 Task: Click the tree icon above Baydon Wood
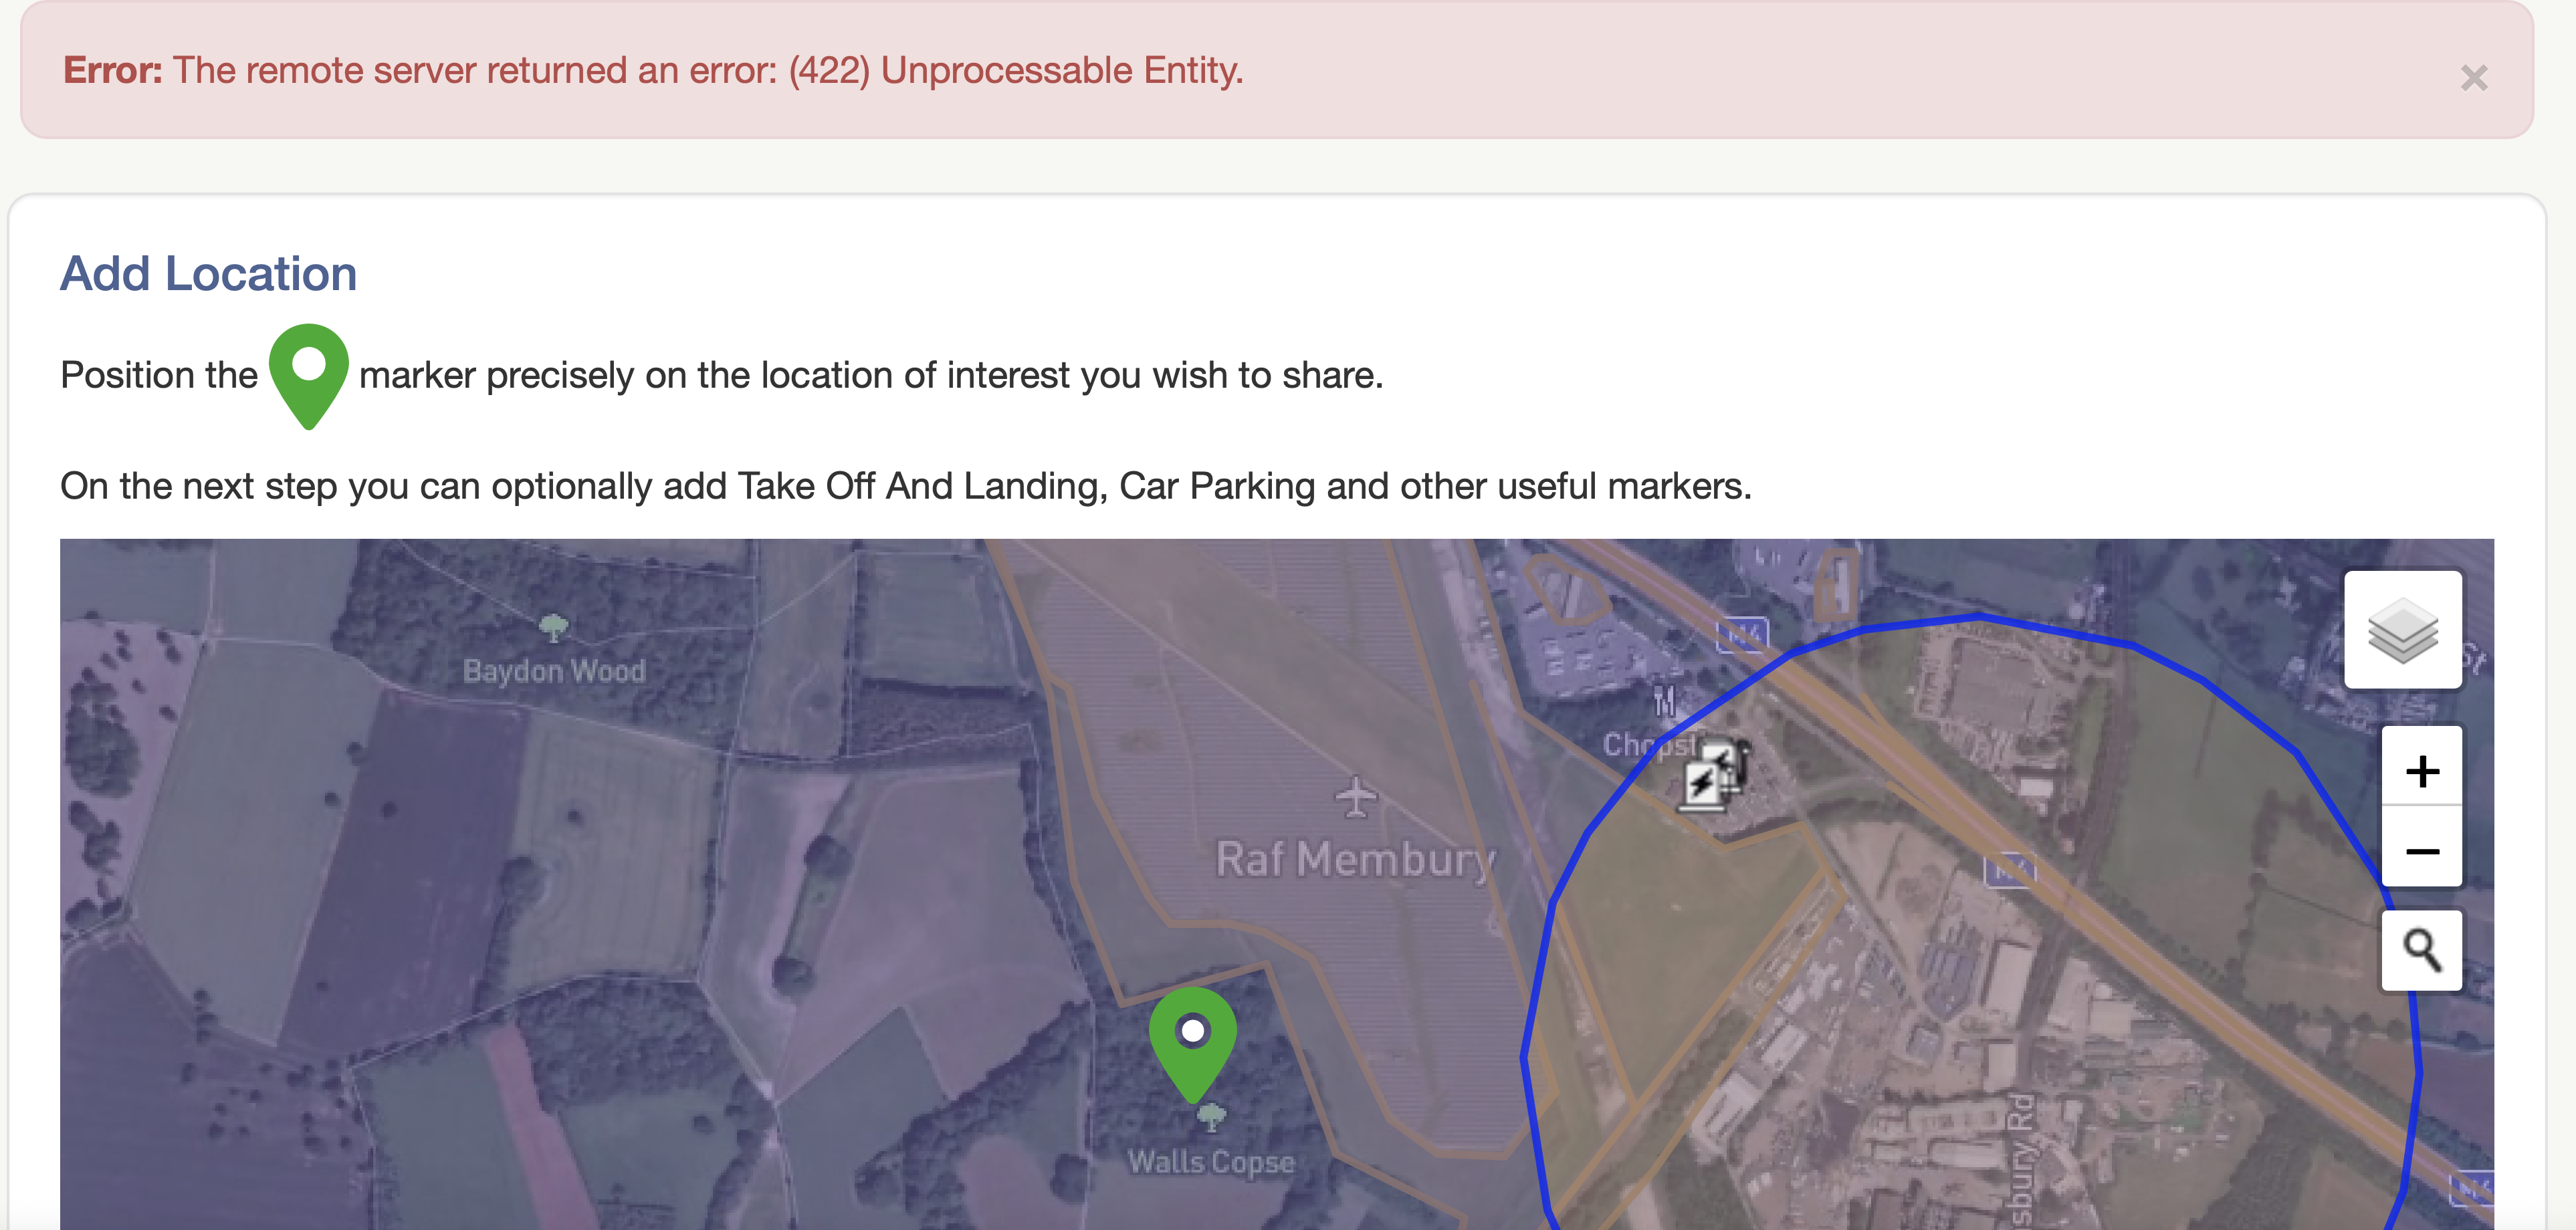point(553,628)
